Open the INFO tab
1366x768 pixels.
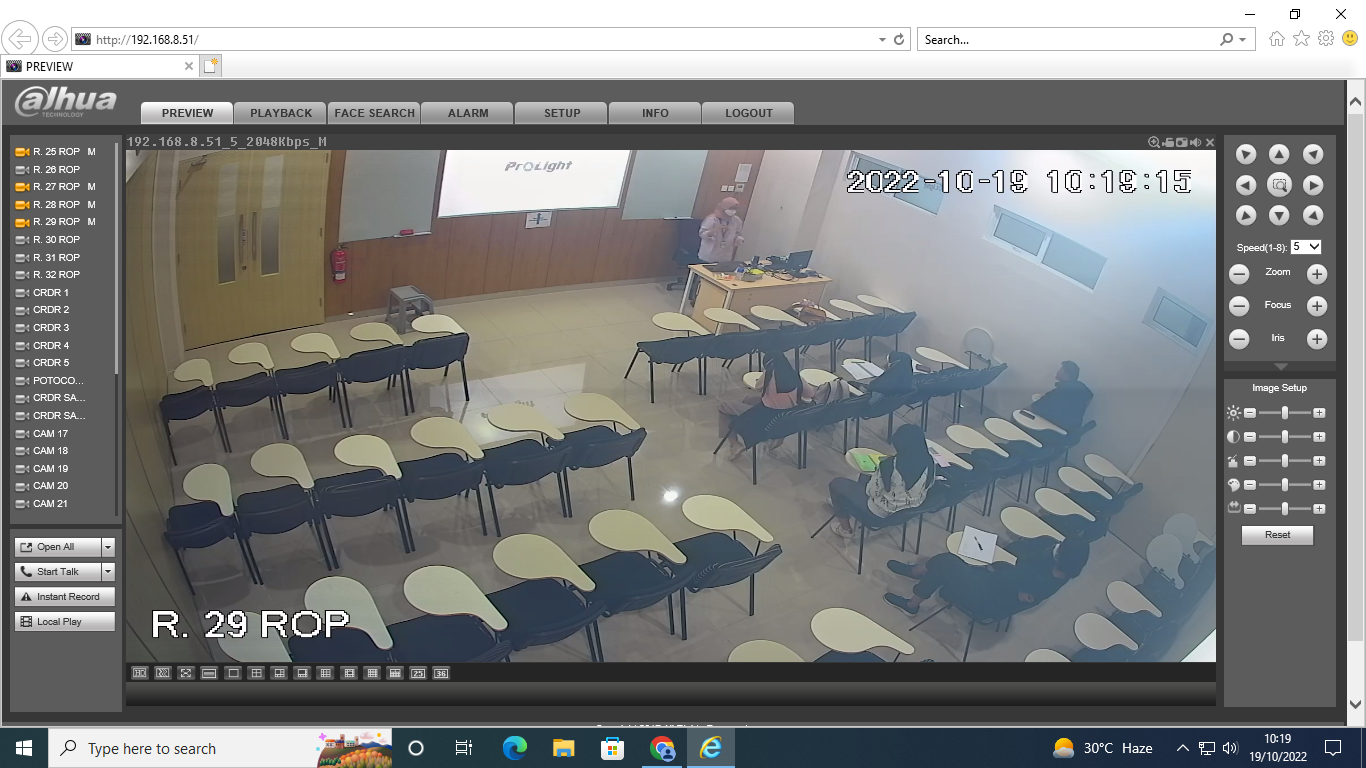pyautogui.click(x=655, y=113)
